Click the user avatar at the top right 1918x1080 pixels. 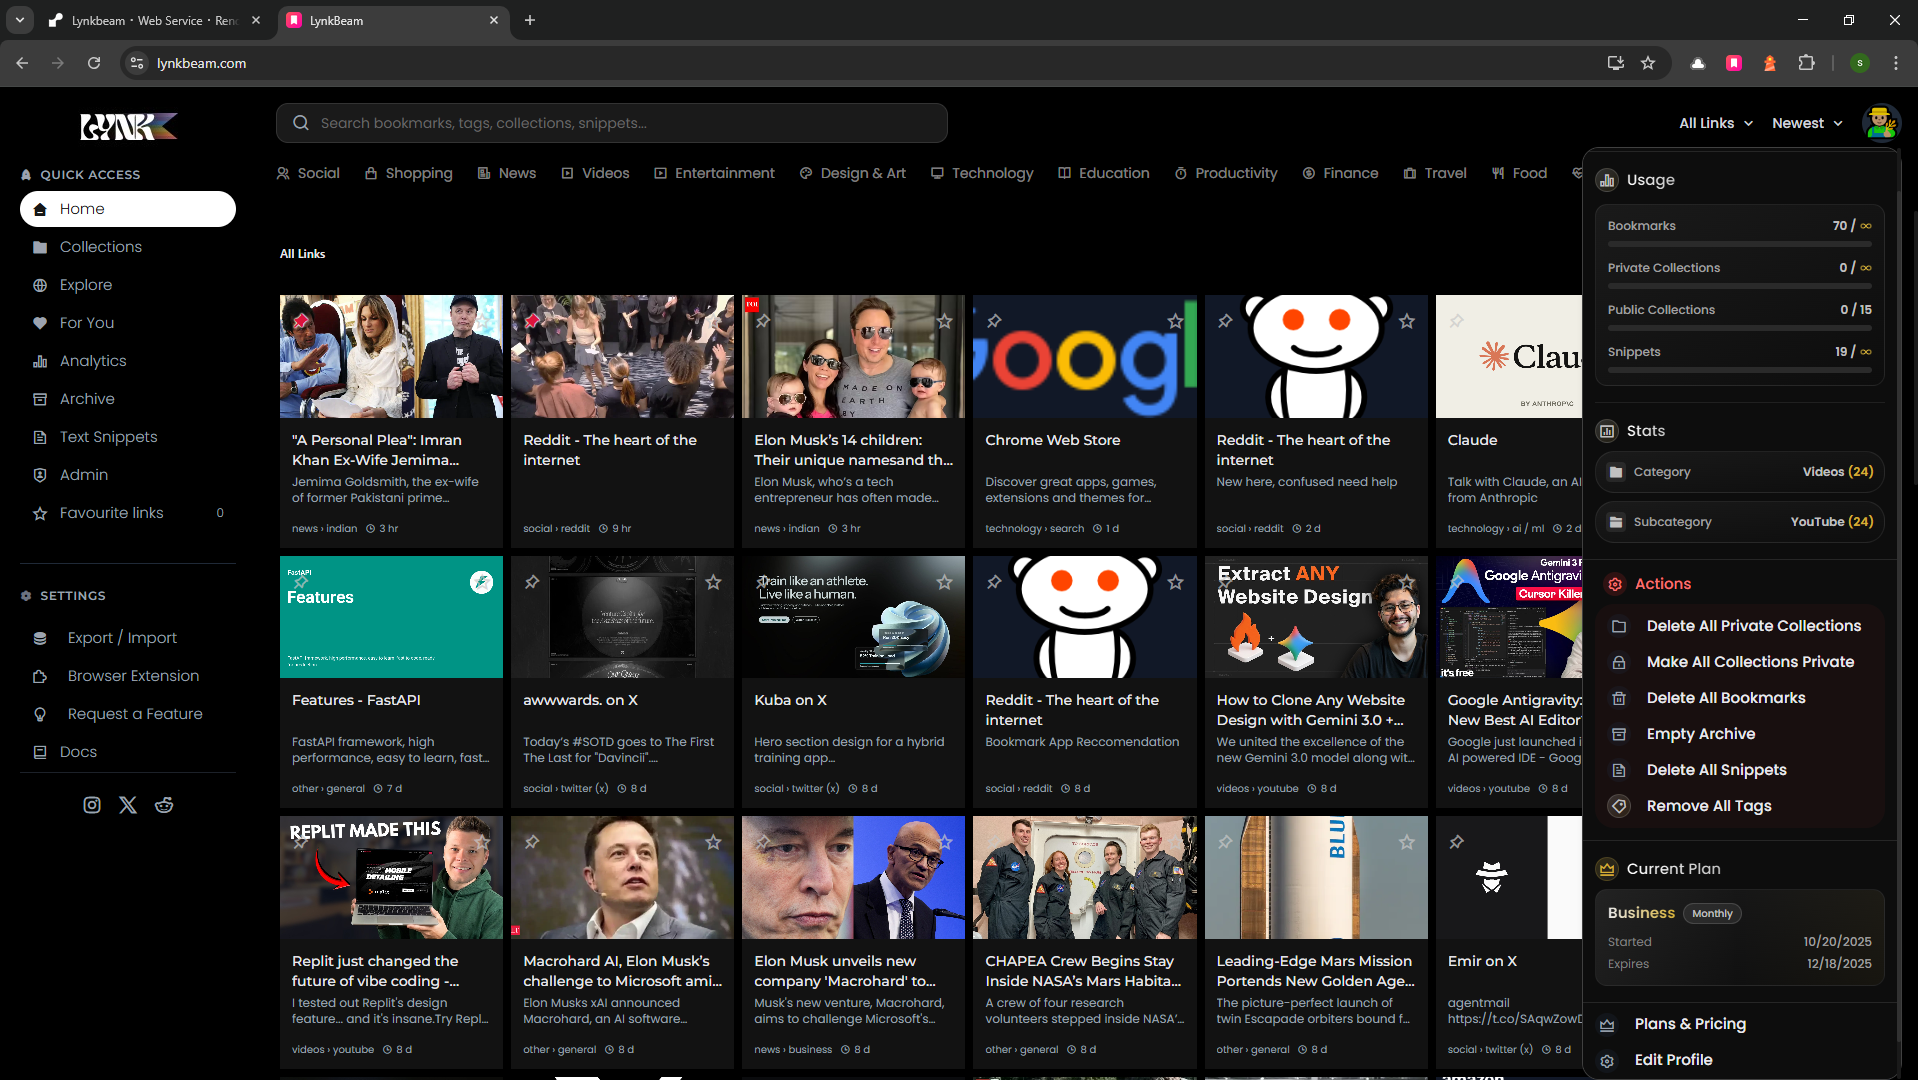click(x=1880, y=123)
